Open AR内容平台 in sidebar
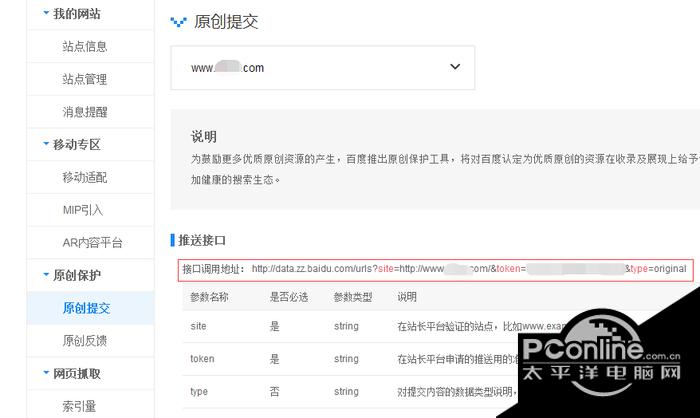The height and width of the screenshot is (418, 700). [x=92, y=242]
